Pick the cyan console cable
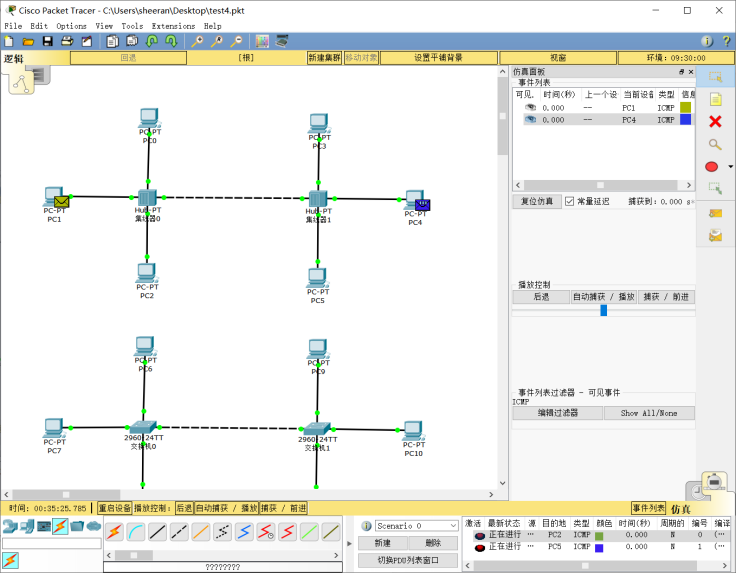 coord(136,532)
